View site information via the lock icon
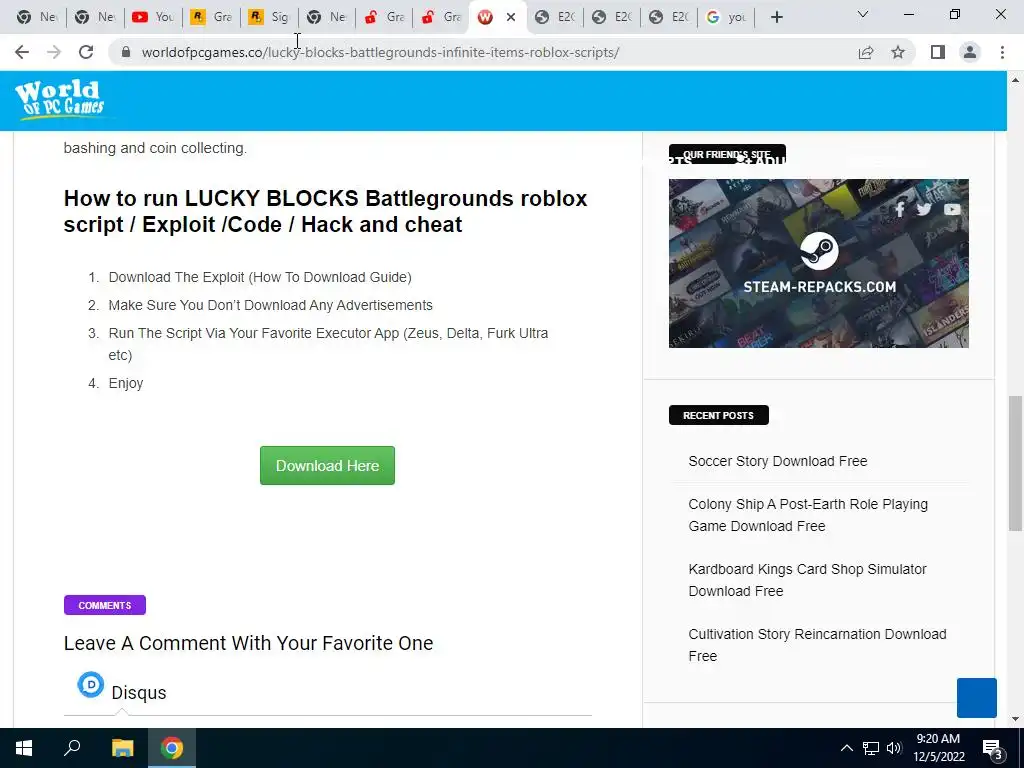The image size is (1024, 768). 126,52
